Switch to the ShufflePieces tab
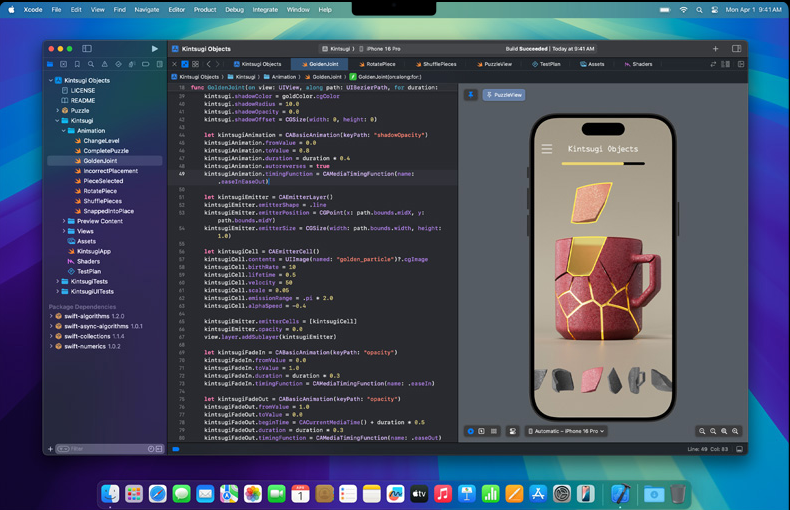790x510 pixels. 436,65
